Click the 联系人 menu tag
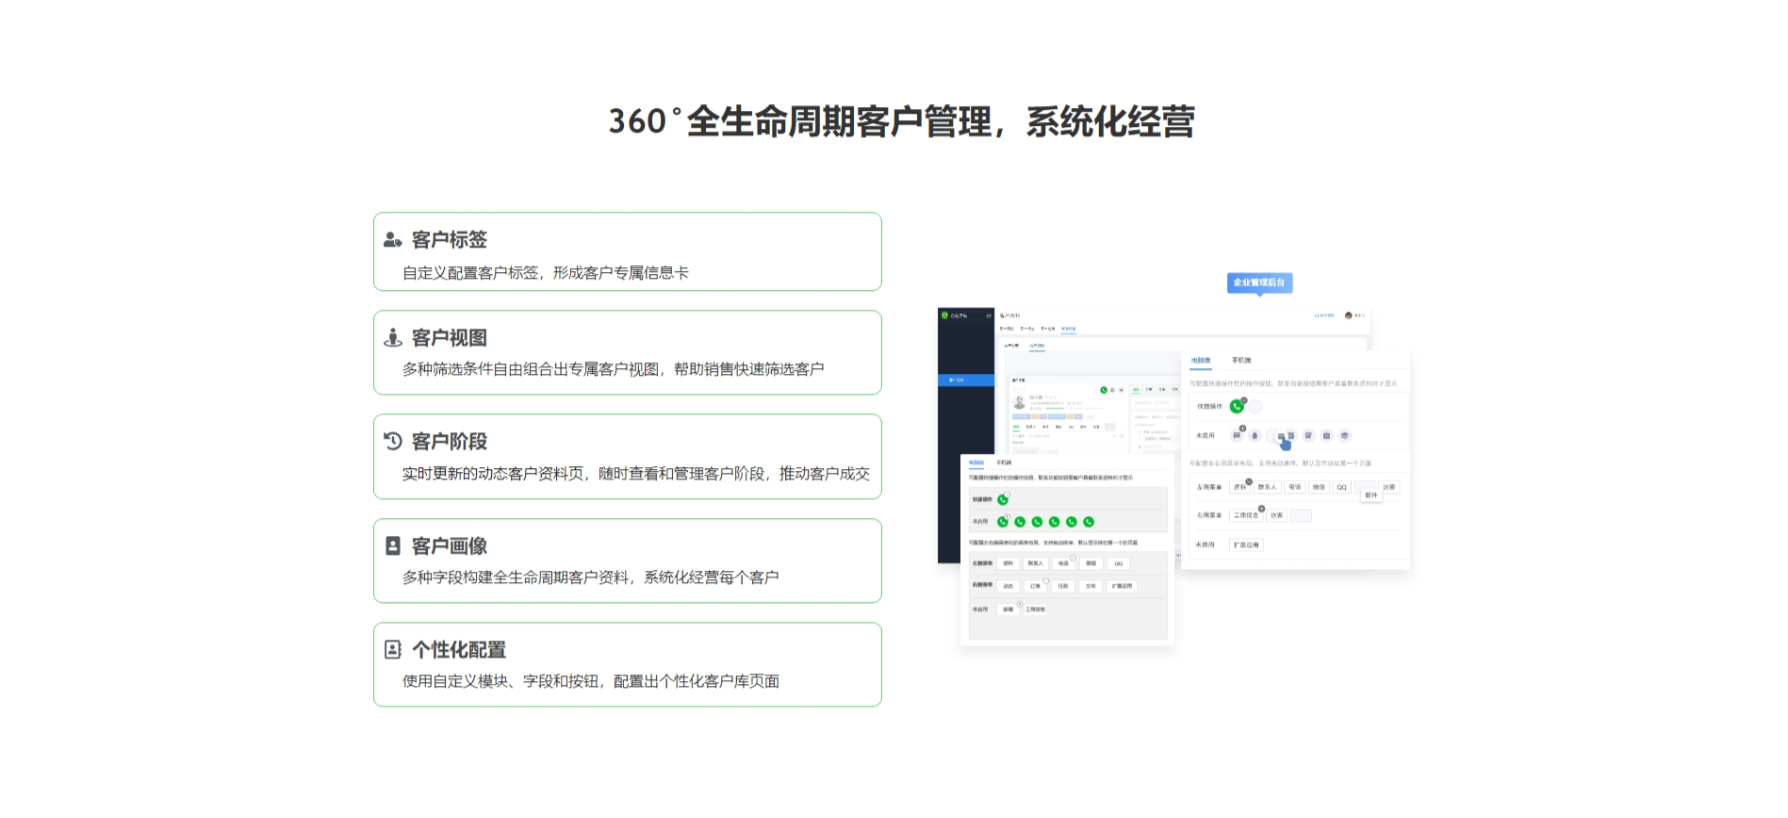 1267,487
